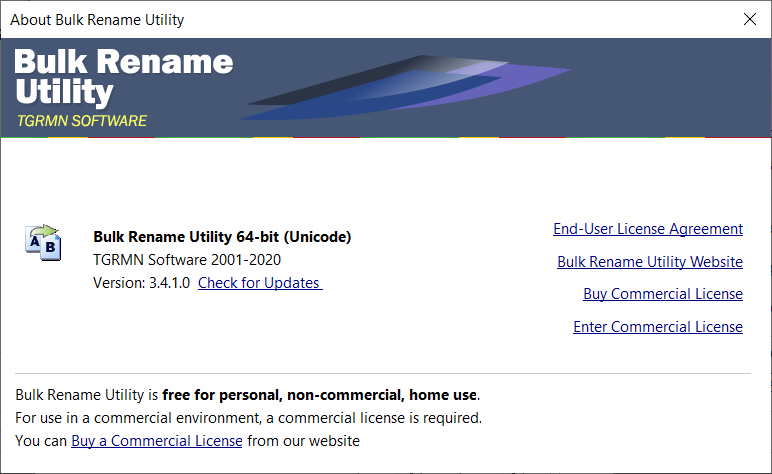Click the Enter Commercial License link

click(658, 327)
